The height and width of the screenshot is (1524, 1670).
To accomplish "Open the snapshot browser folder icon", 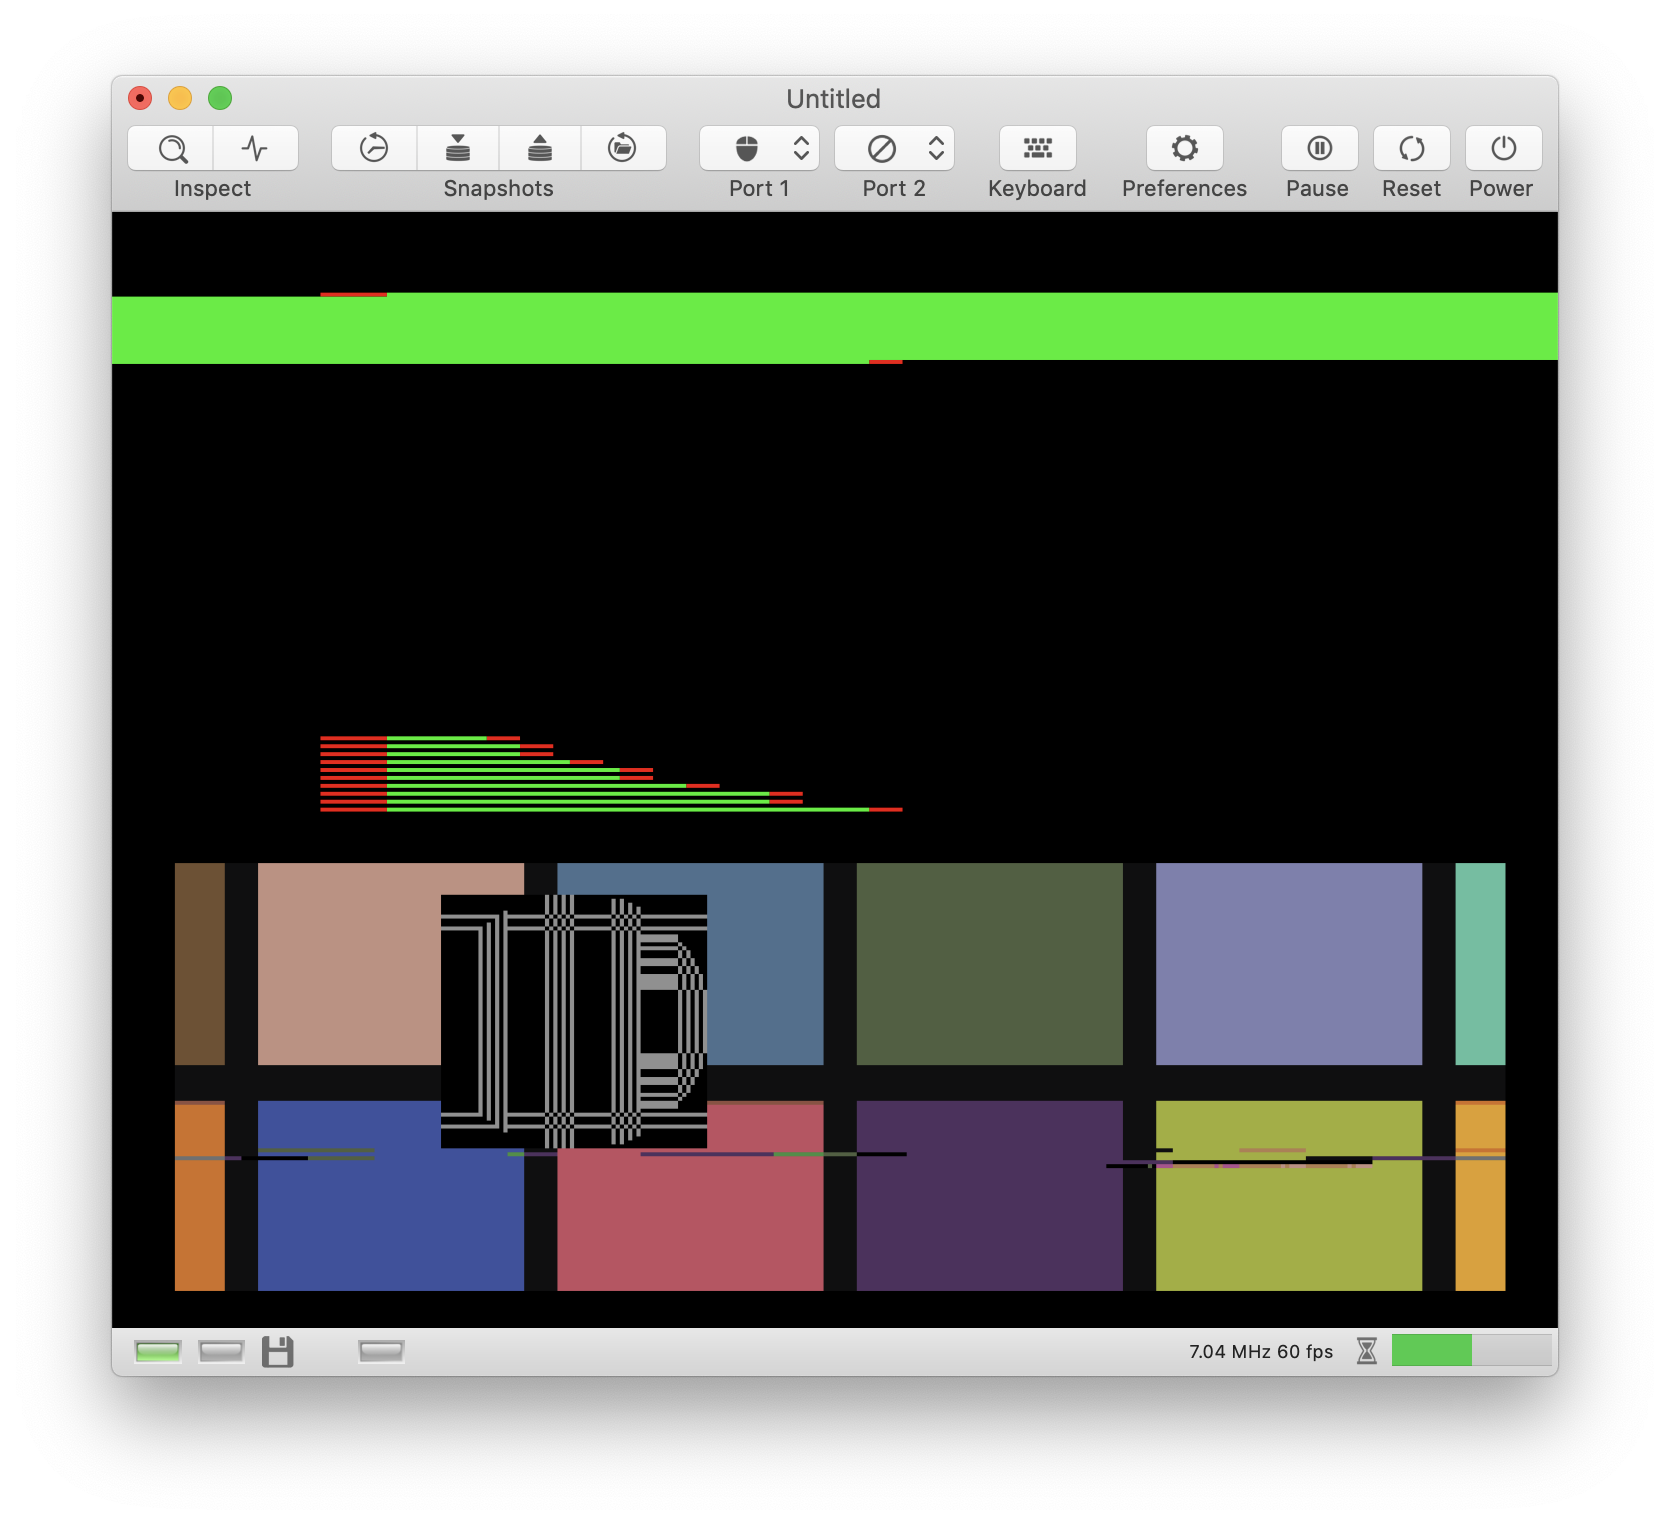I will (622, 148).
